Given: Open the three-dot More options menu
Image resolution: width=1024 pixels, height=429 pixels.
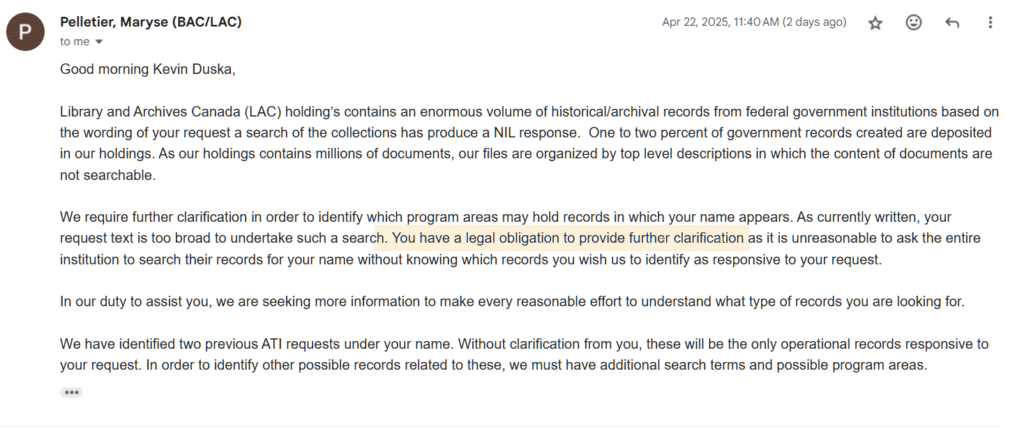Looking at the screenshot, I should tap(990, 23).
